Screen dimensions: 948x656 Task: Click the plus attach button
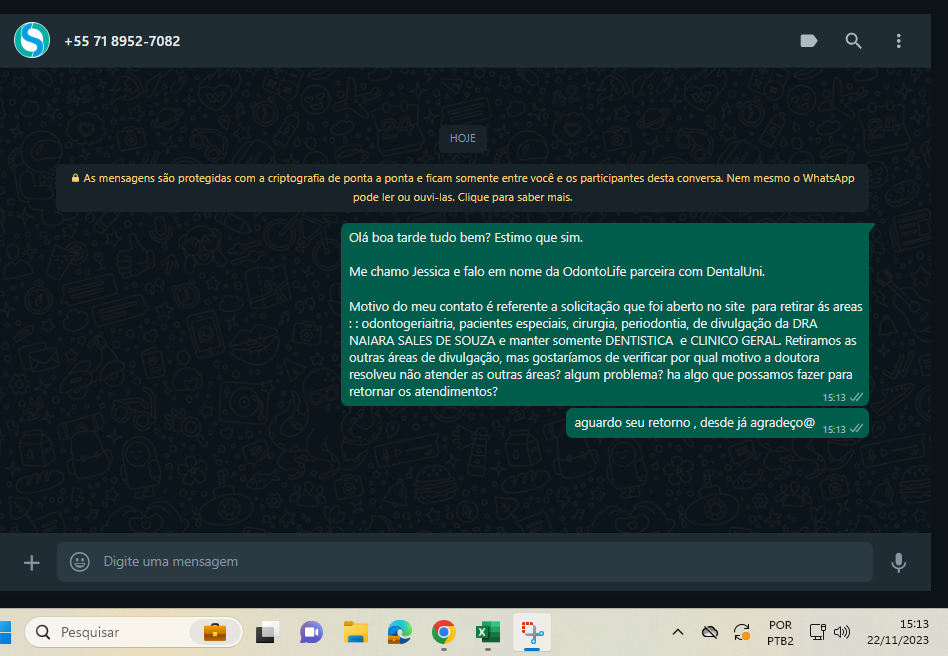click(x=31, y=562)
